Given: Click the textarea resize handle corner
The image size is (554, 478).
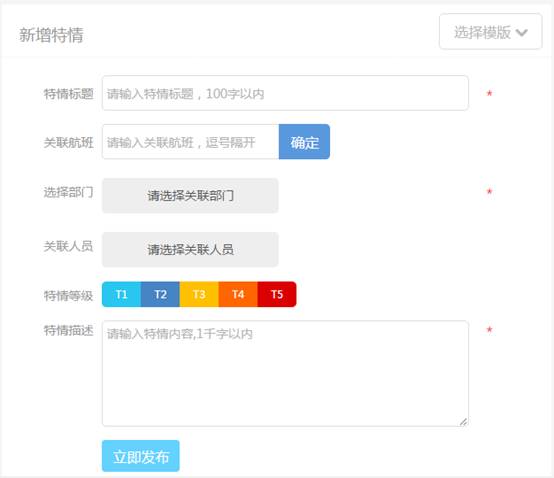Looking at the screenshot, I should point(463,421).
